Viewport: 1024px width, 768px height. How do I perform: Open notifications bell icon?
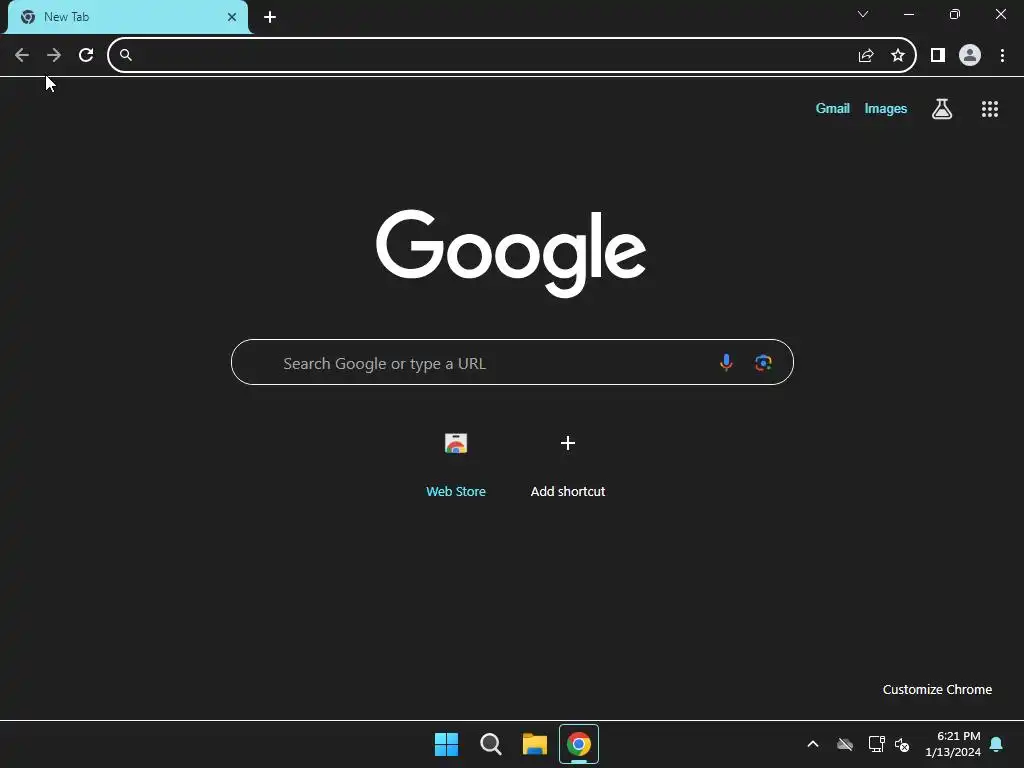[x=997, y=744]
